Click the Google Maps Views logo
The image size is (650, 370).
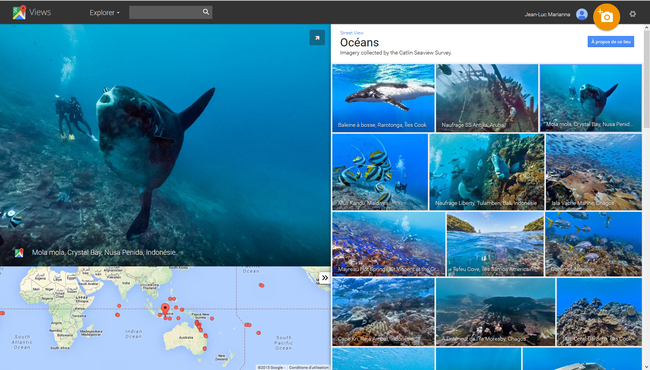[32, 12]
